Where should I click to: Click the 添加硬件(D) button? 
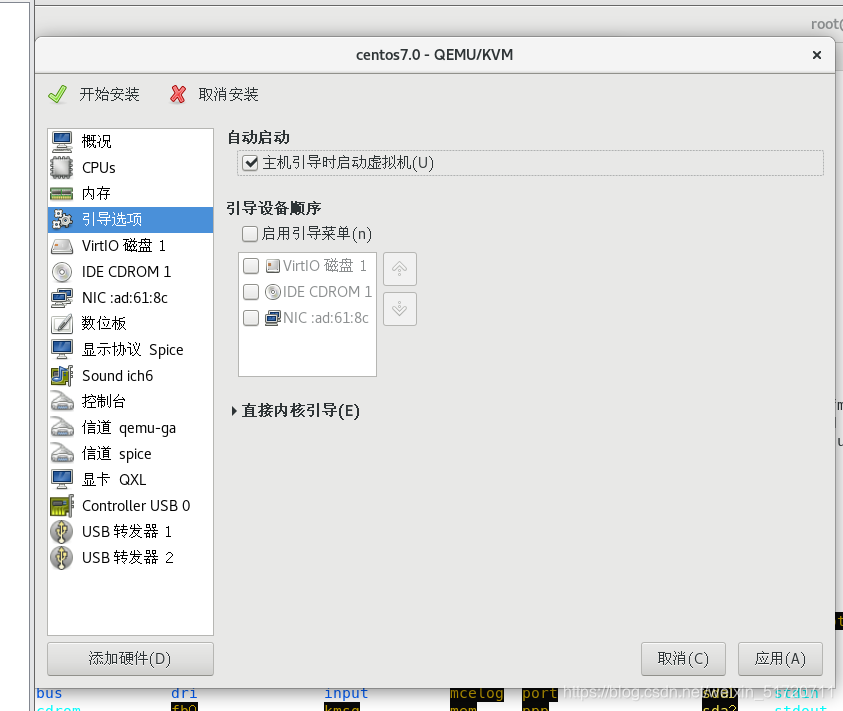pos(130,659)
